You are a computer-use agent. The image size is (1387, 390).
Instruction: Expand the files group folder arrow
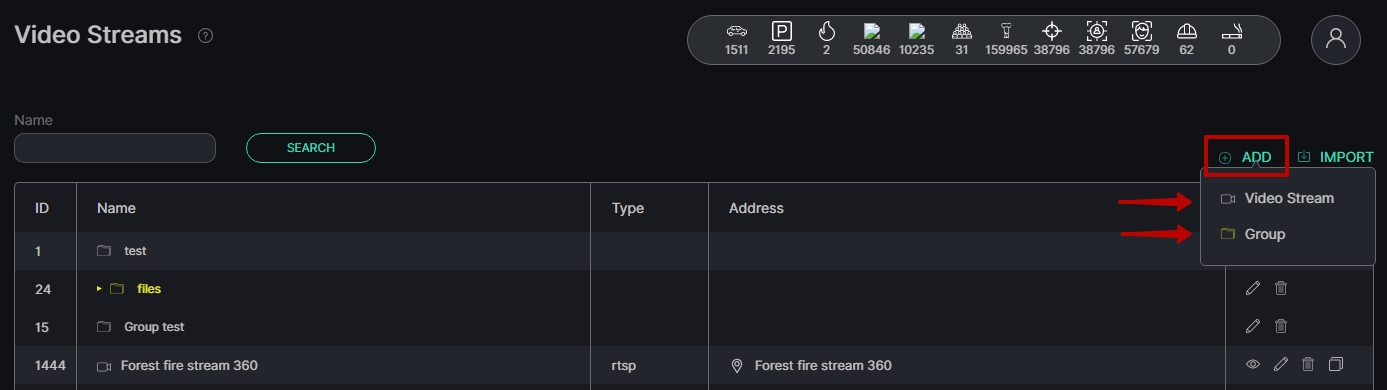[99, 289]
